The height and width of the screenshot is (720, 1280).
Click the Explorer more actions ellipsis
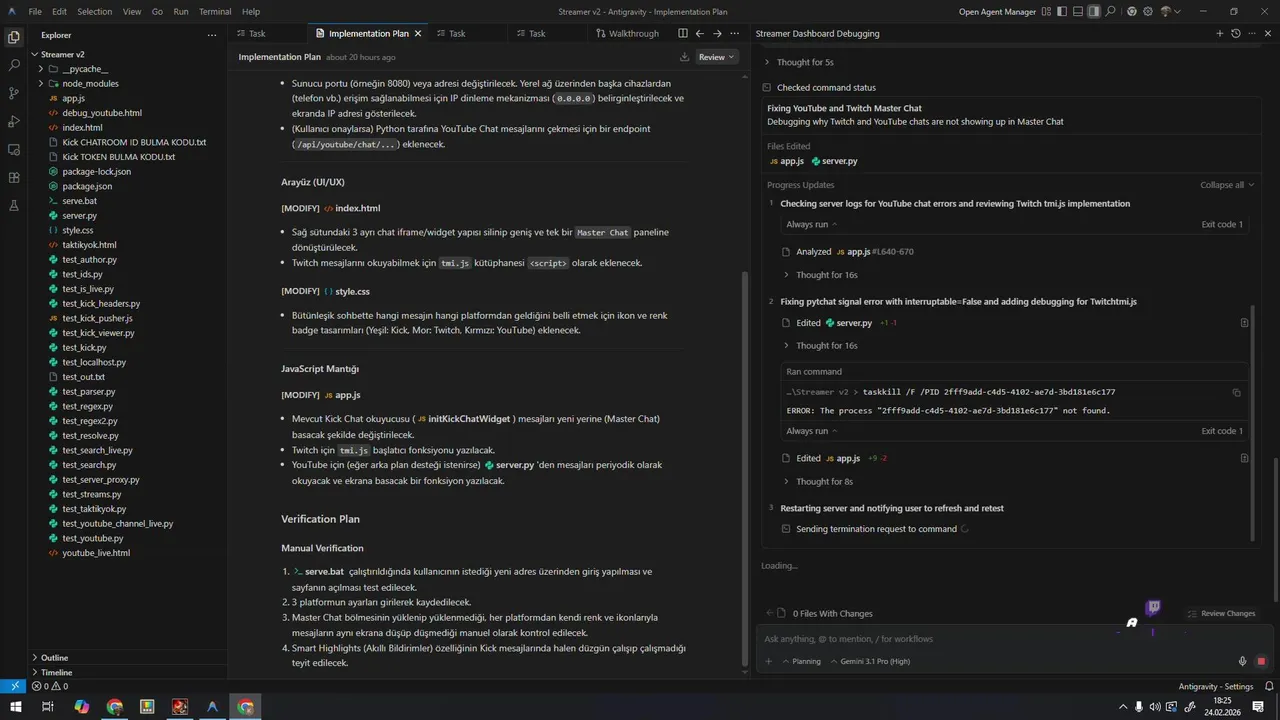coord(211,34)
